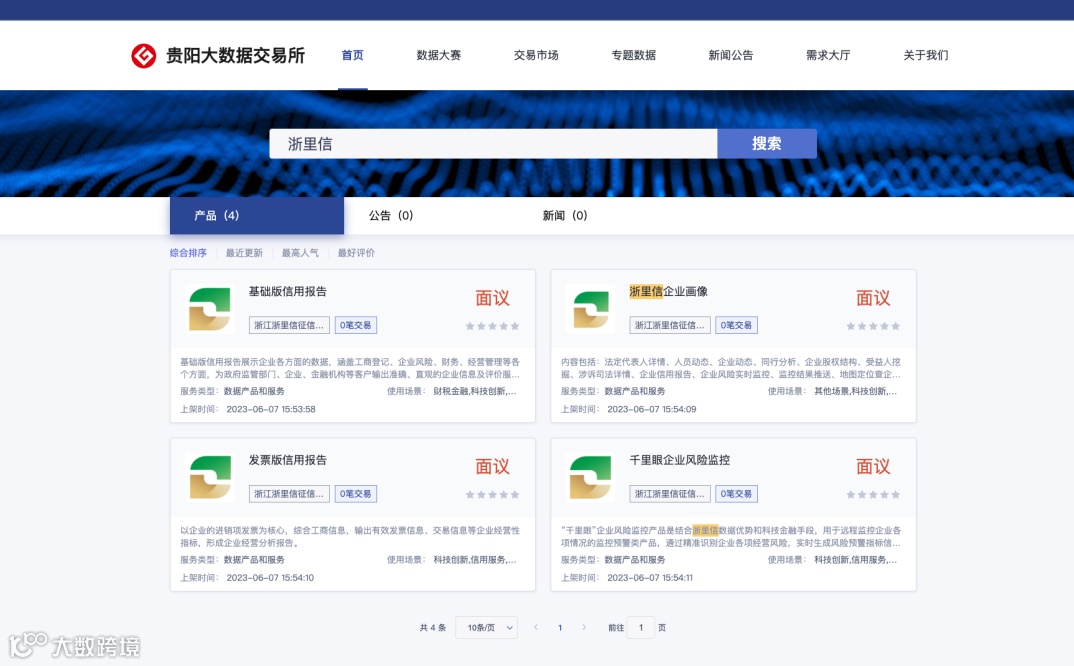Click description starting 内容包括：法定代表人详情
This screenshot has width=1074, height=666.
731,368
